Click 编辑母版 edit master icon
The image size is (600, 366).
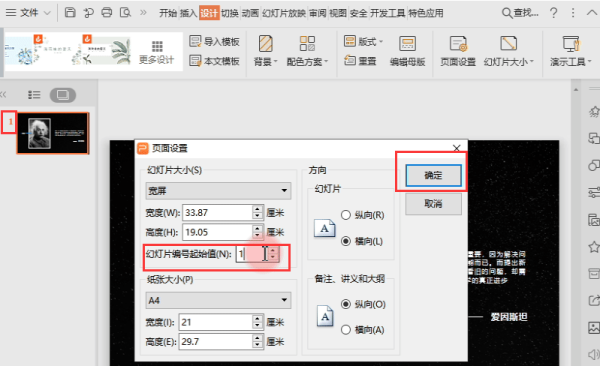(408, 51)
